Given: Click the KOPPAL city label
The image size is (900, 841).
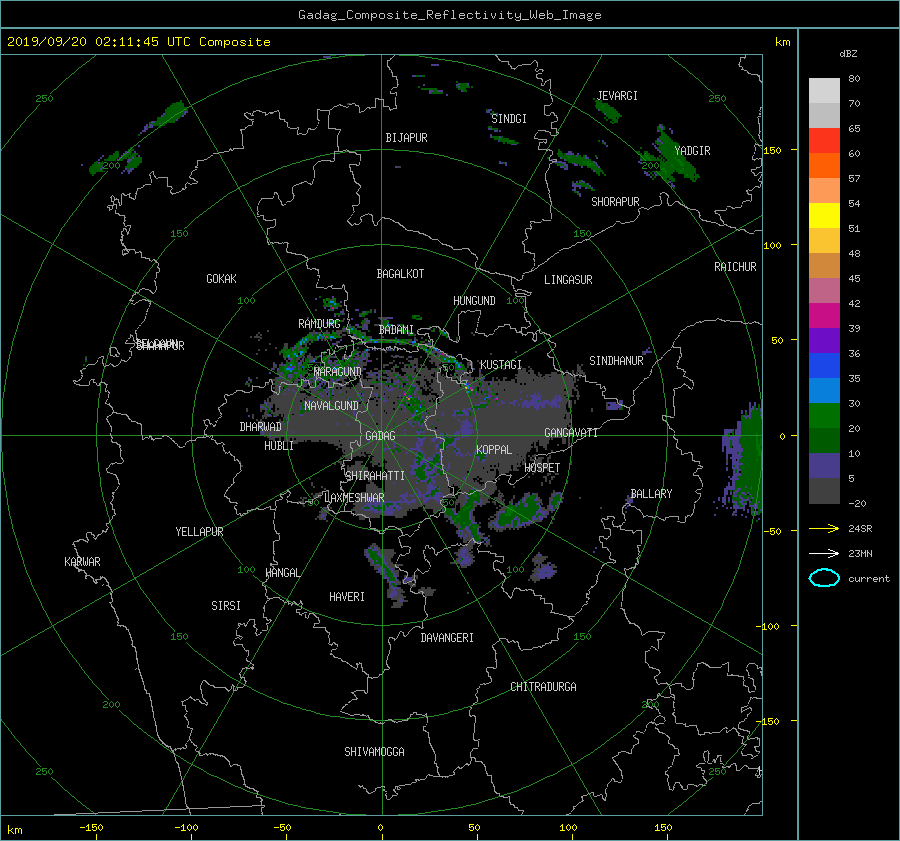Looking at the screenshot, I should [494, 450].
